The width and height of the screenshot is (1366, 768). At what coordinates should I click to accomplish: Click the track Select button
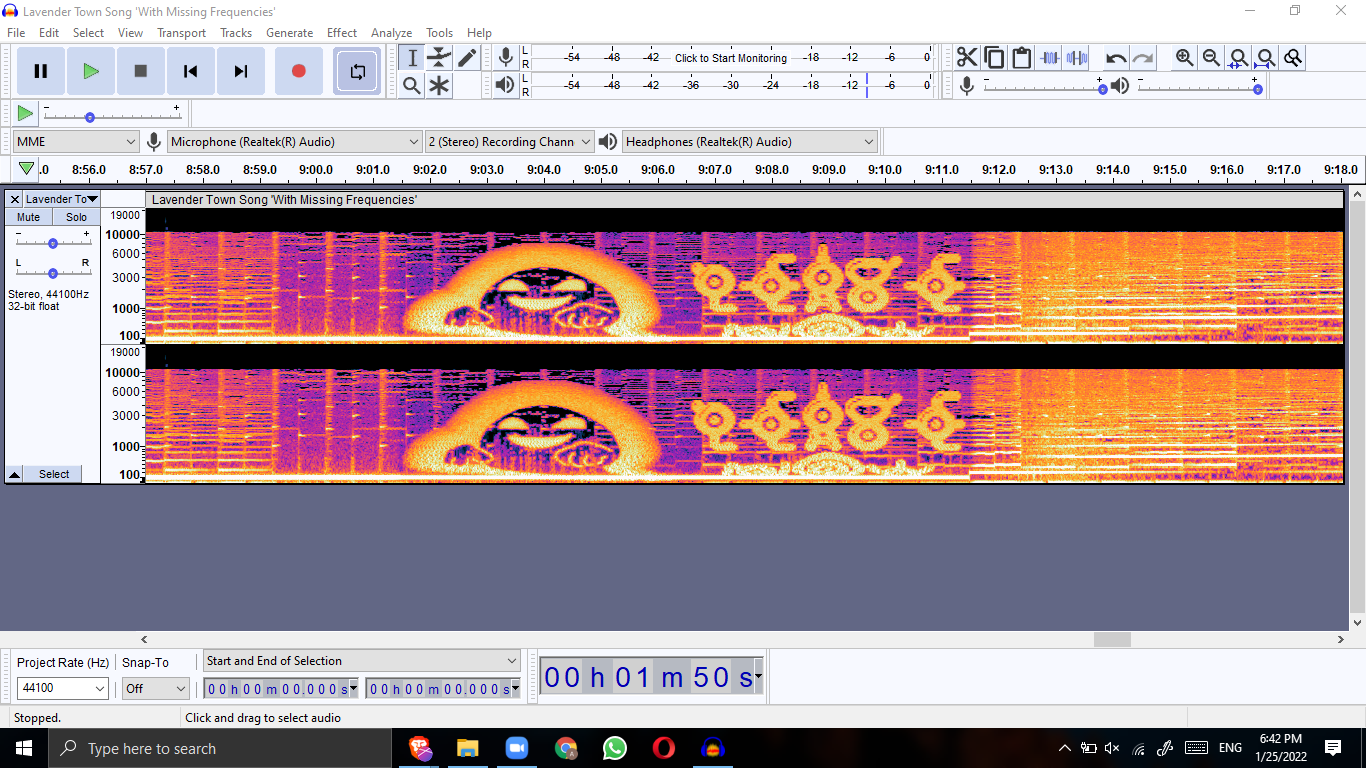pyautogui.click(x=54, y=474)
